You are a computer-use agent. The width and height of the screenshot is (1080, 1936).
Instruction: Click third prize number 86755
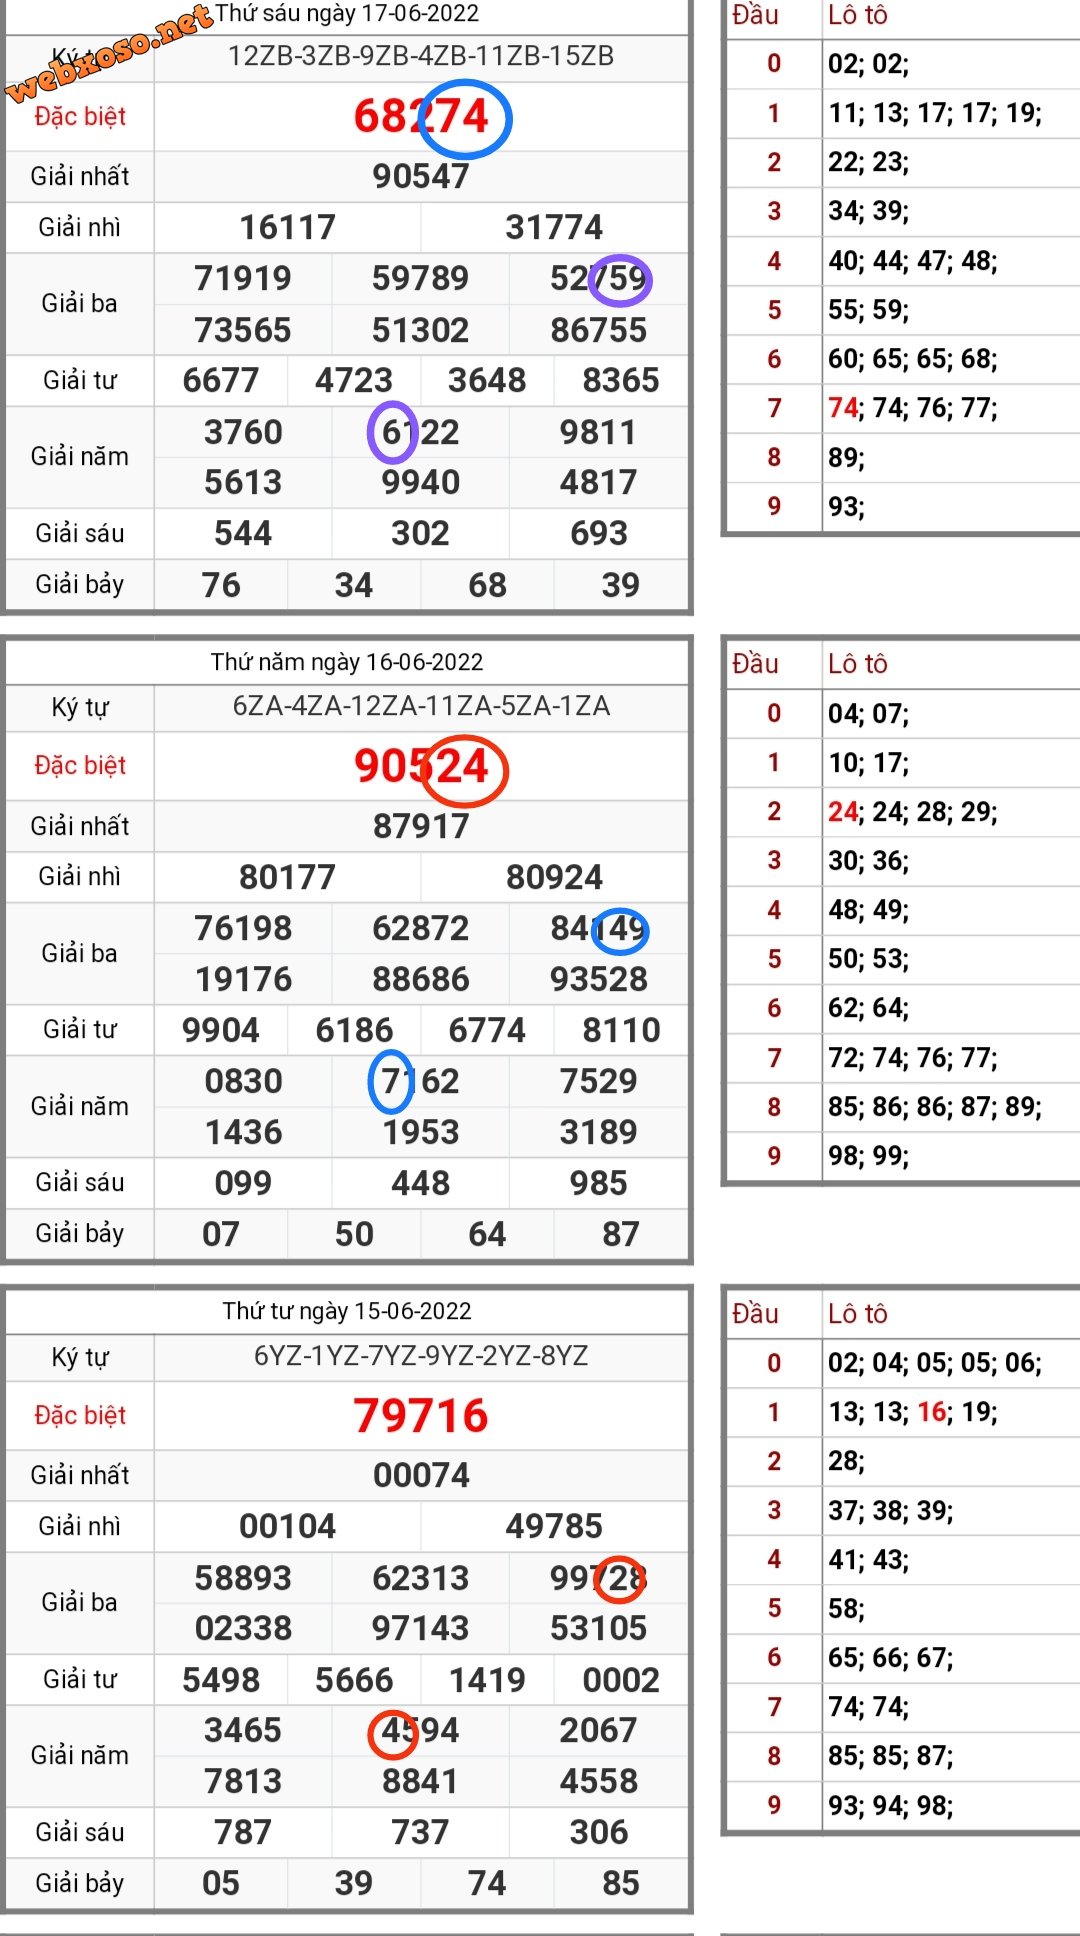point(599,330)
